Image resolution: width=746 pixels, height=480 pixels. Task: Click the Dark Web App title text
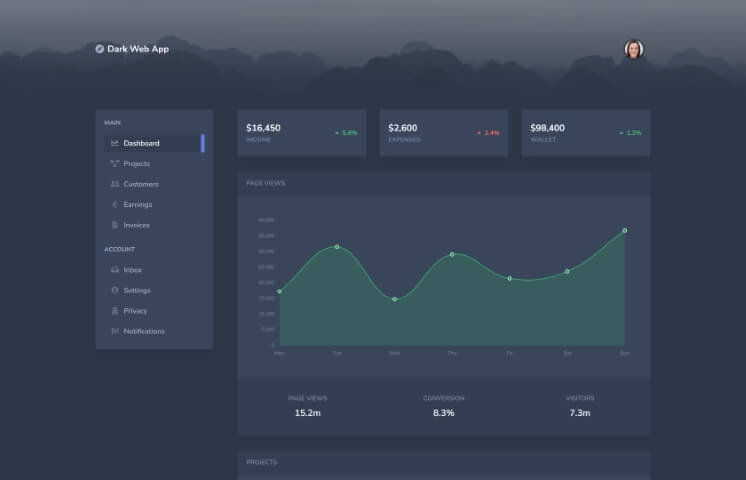coord(138,49)
